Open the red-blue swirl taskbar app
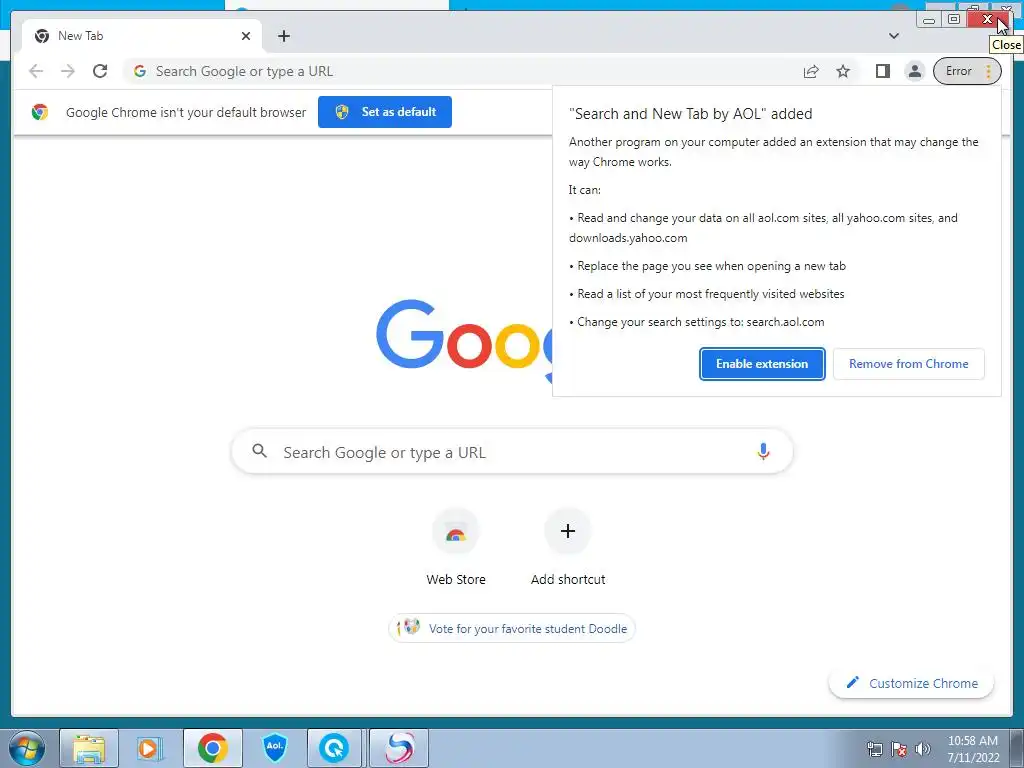Screen dimensions: 1024x768 coord(399,748)
